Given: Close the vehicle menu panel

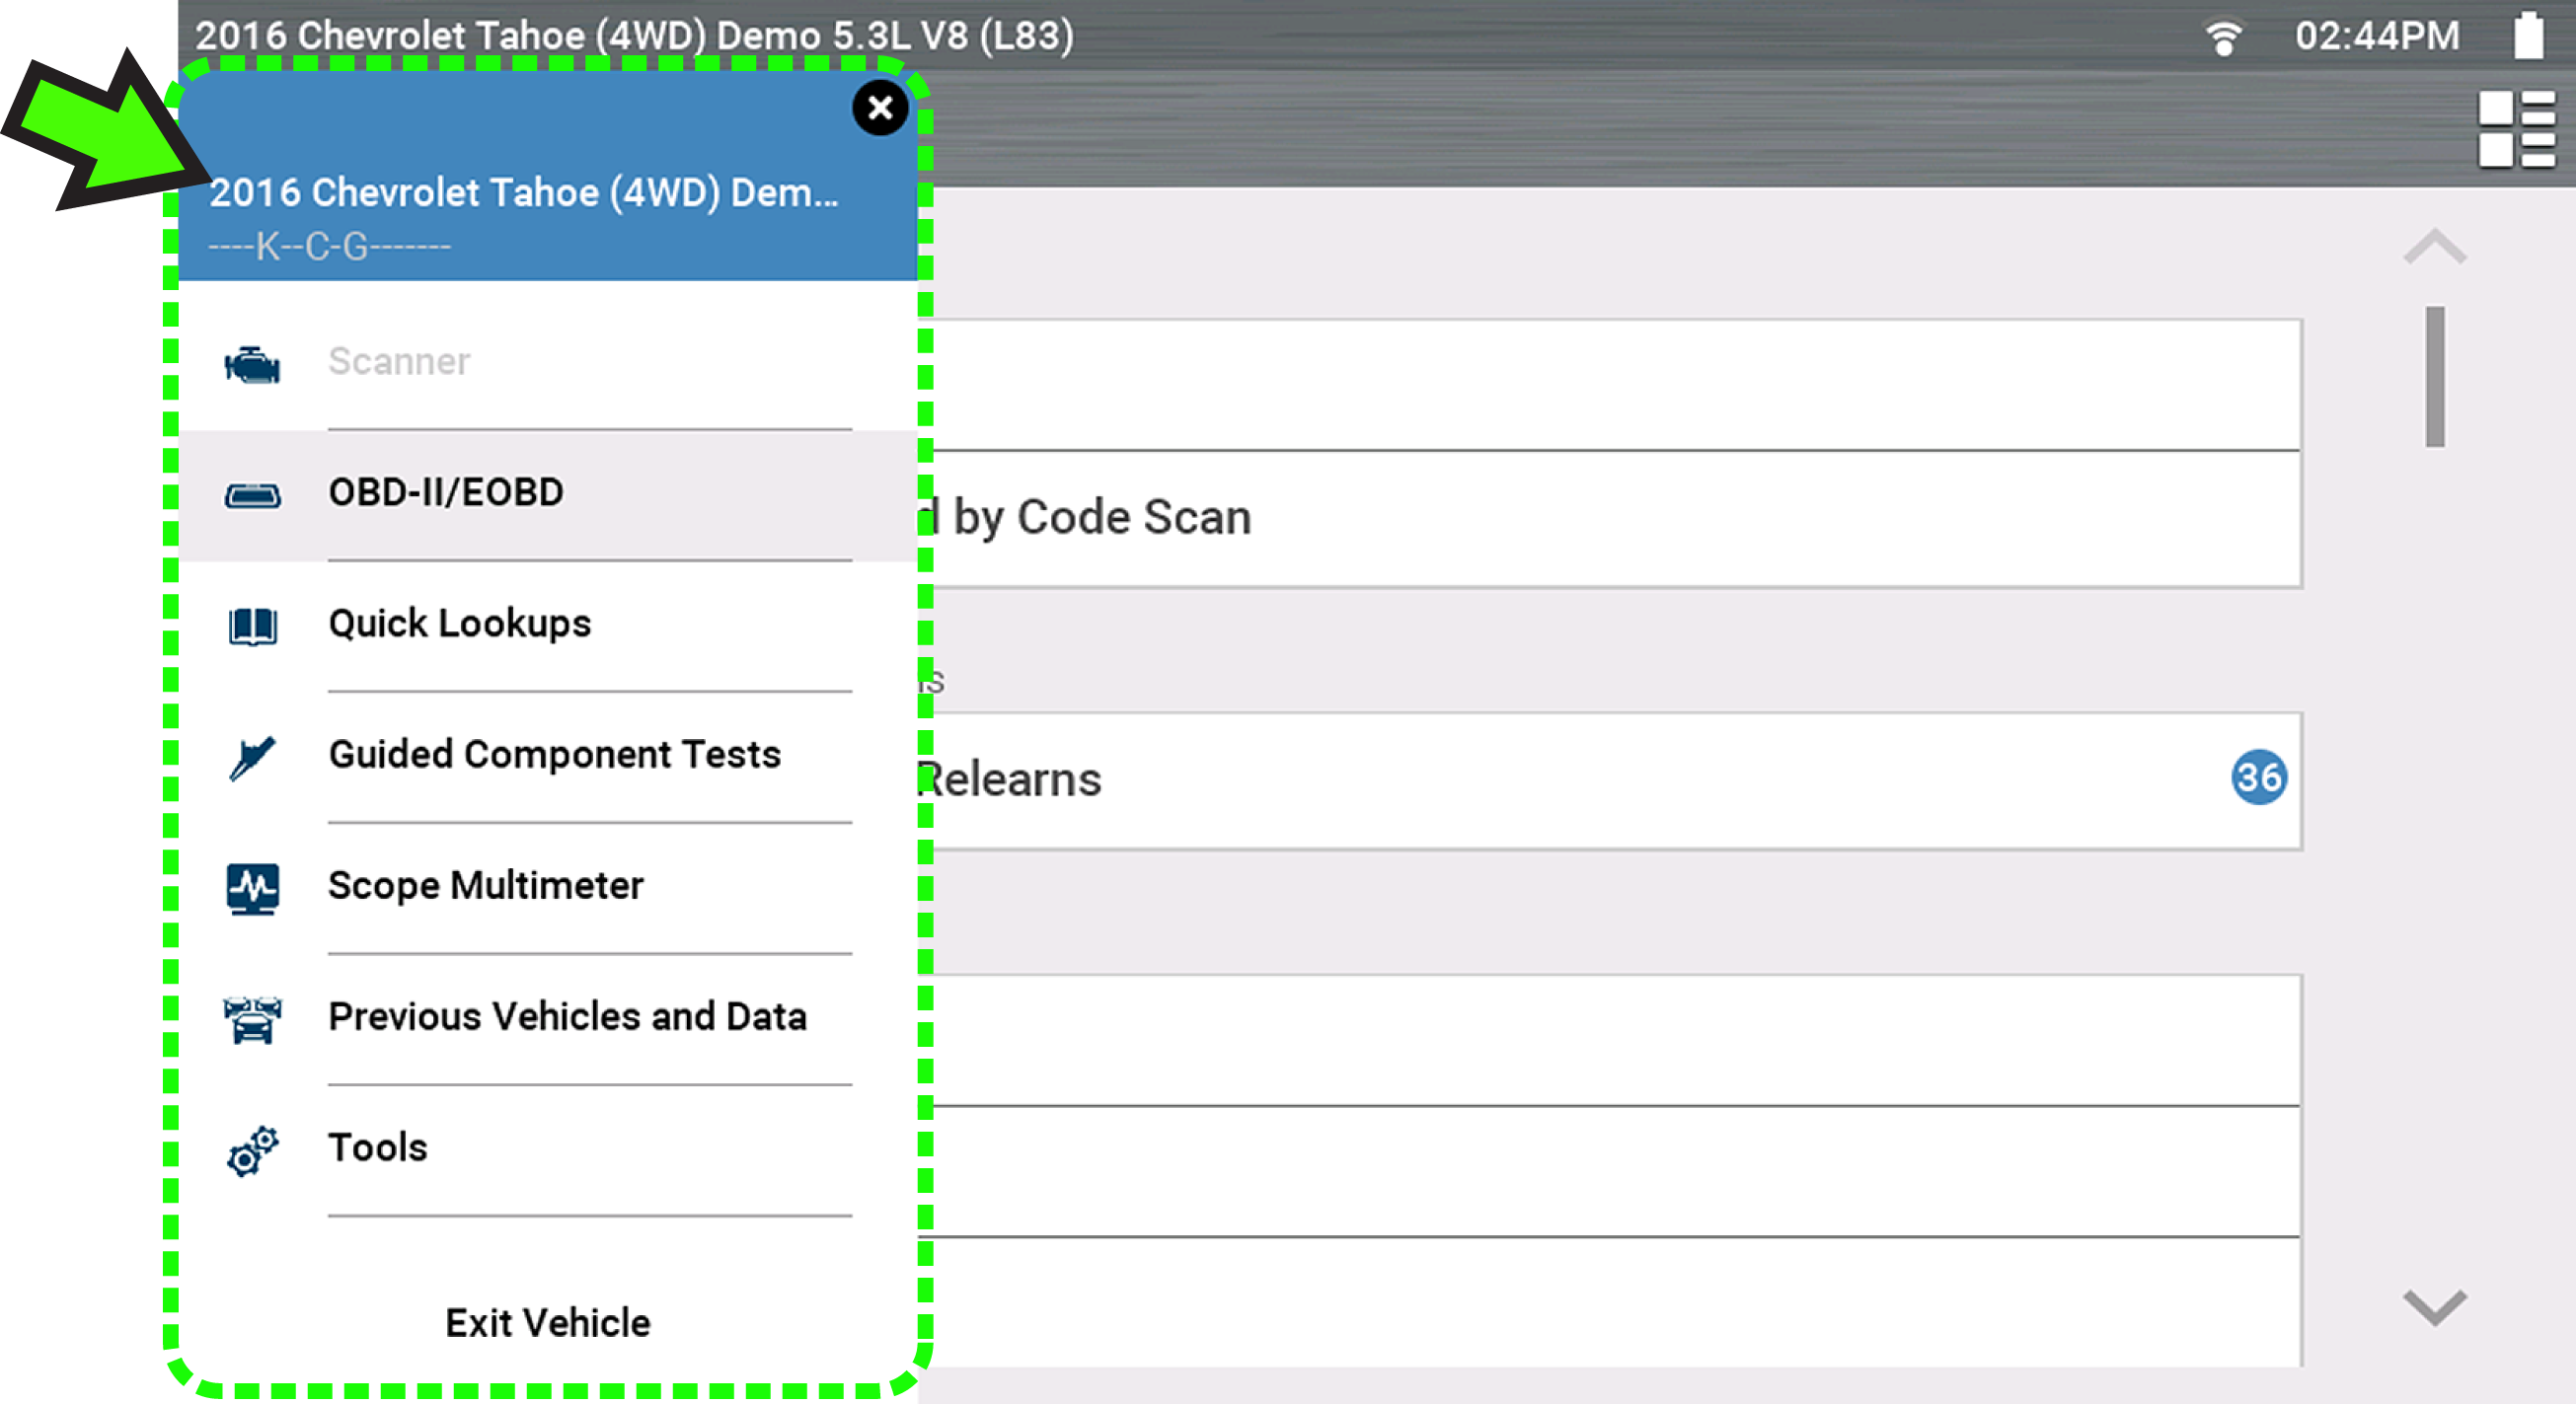Looking at the screenshot, I should (879, 107).
